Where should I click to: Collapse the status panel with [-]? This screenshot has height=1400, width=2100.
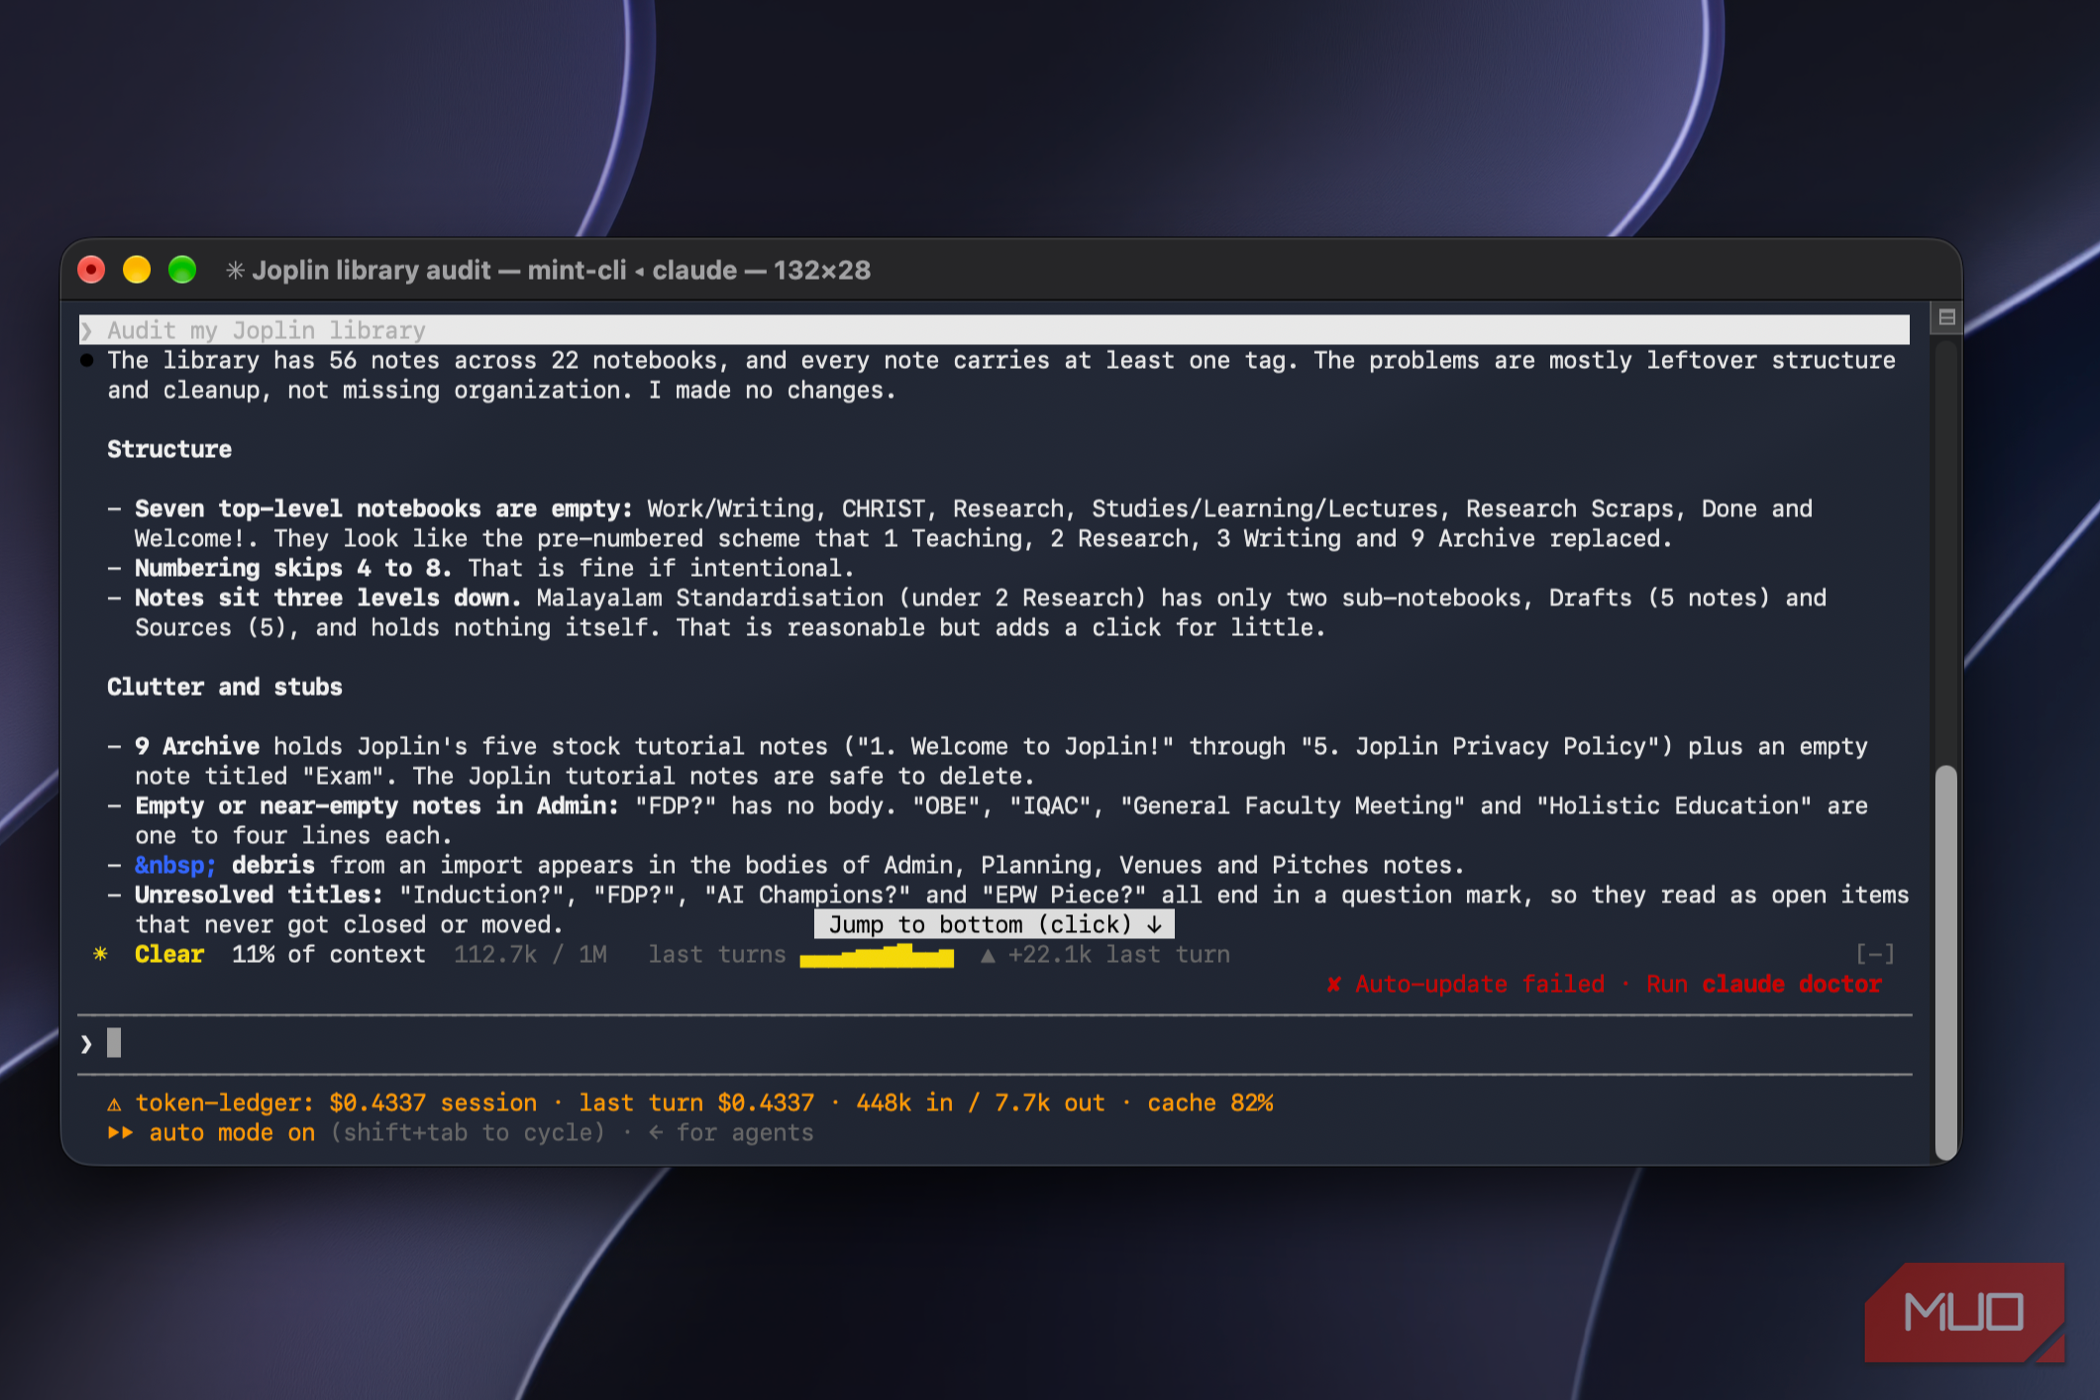[1875, 954]
